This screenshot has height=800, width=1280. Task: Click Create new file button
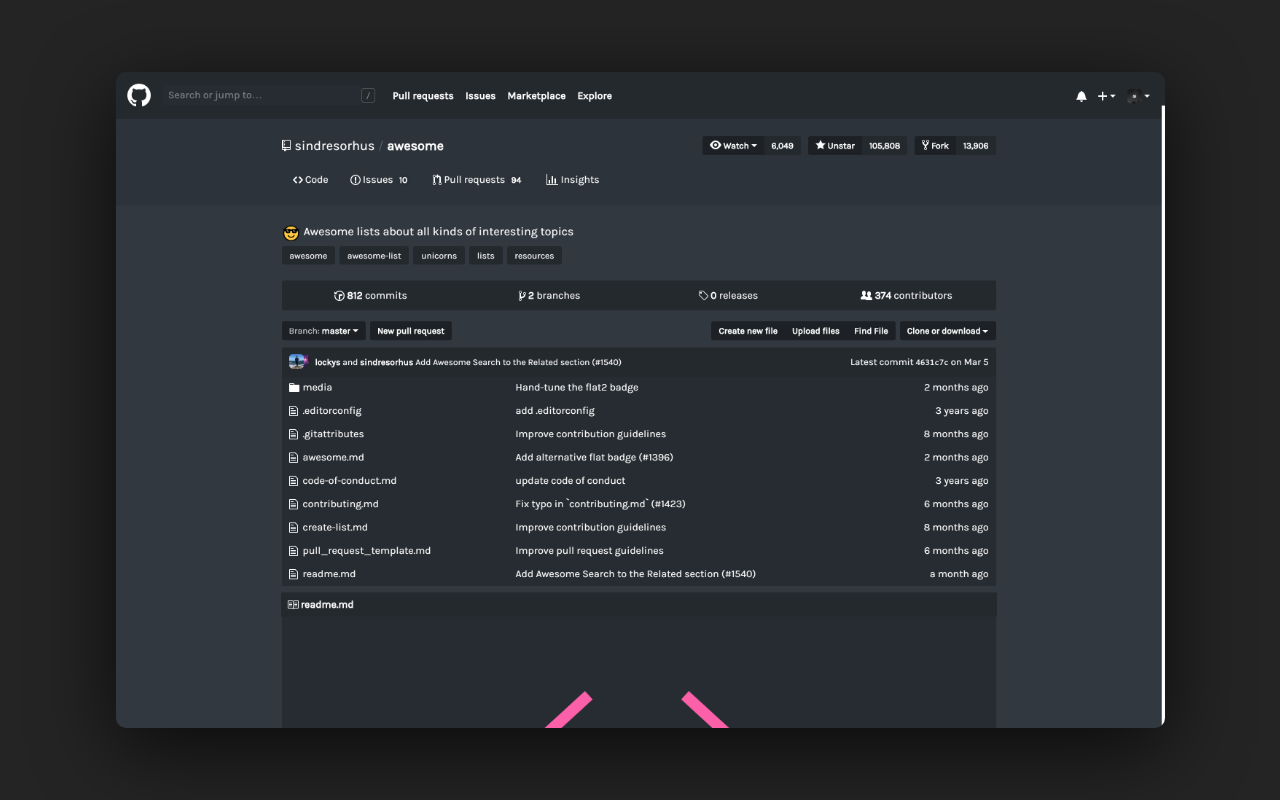(748, 331)
